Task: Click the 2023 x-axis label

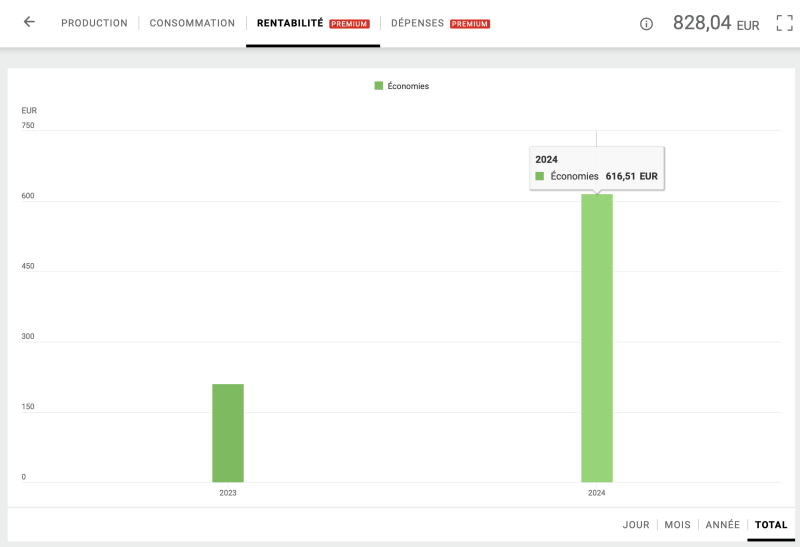Action: [228, 493]
